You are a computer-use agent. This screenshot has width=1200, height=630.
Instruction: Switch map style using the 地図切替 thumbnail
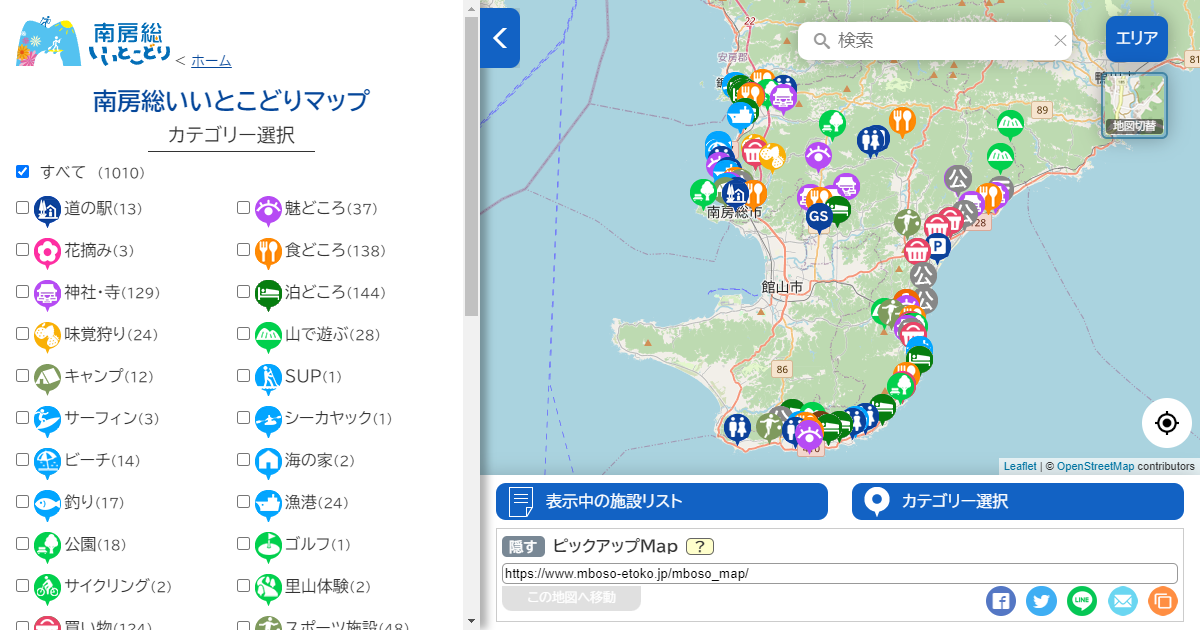[1134, 105]
